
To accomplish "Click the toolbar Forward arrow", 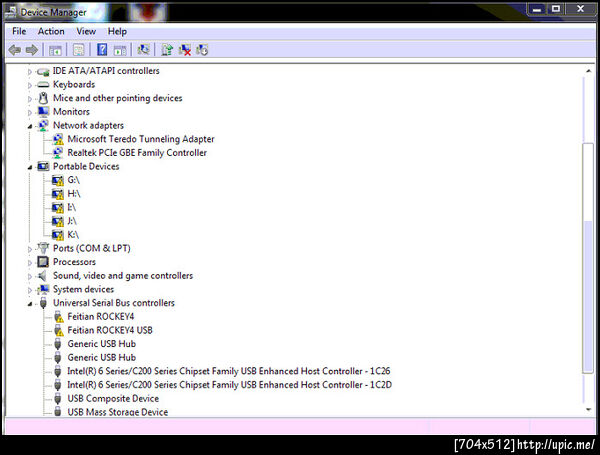I will coord(32,50).
